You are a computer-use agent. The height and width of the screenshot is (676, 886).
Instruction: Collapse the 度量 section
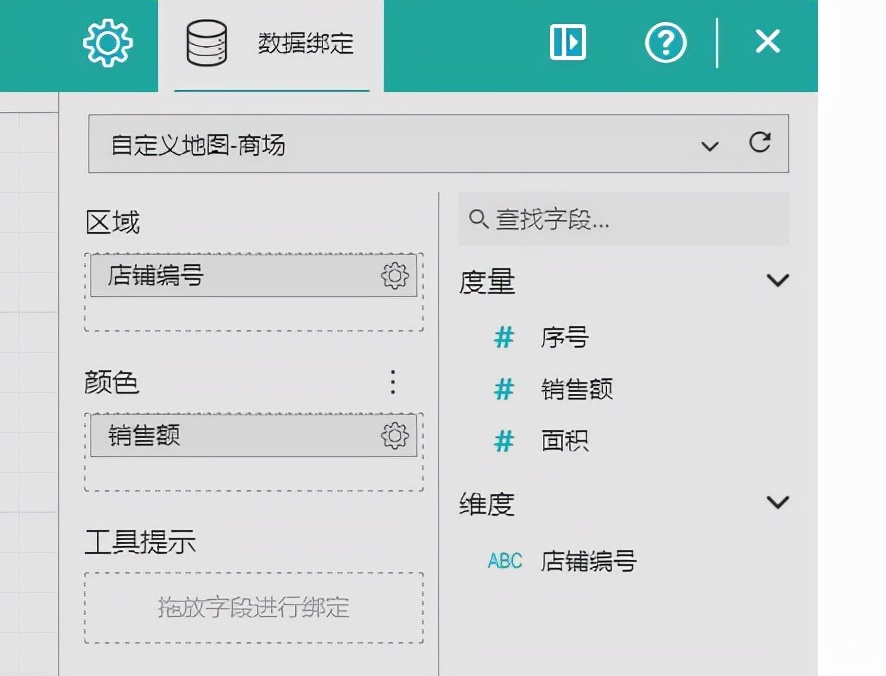tap(778, 281)
